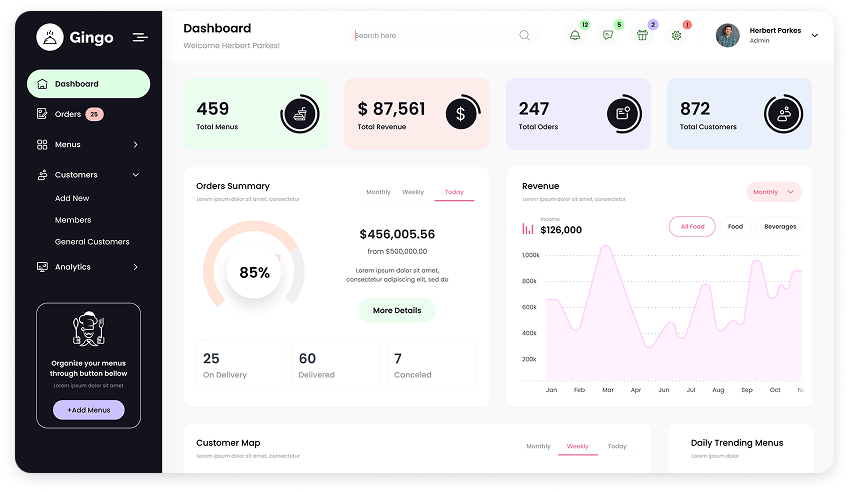
Task: Click the $456,005.56 amount text
Action: (397, 234)
